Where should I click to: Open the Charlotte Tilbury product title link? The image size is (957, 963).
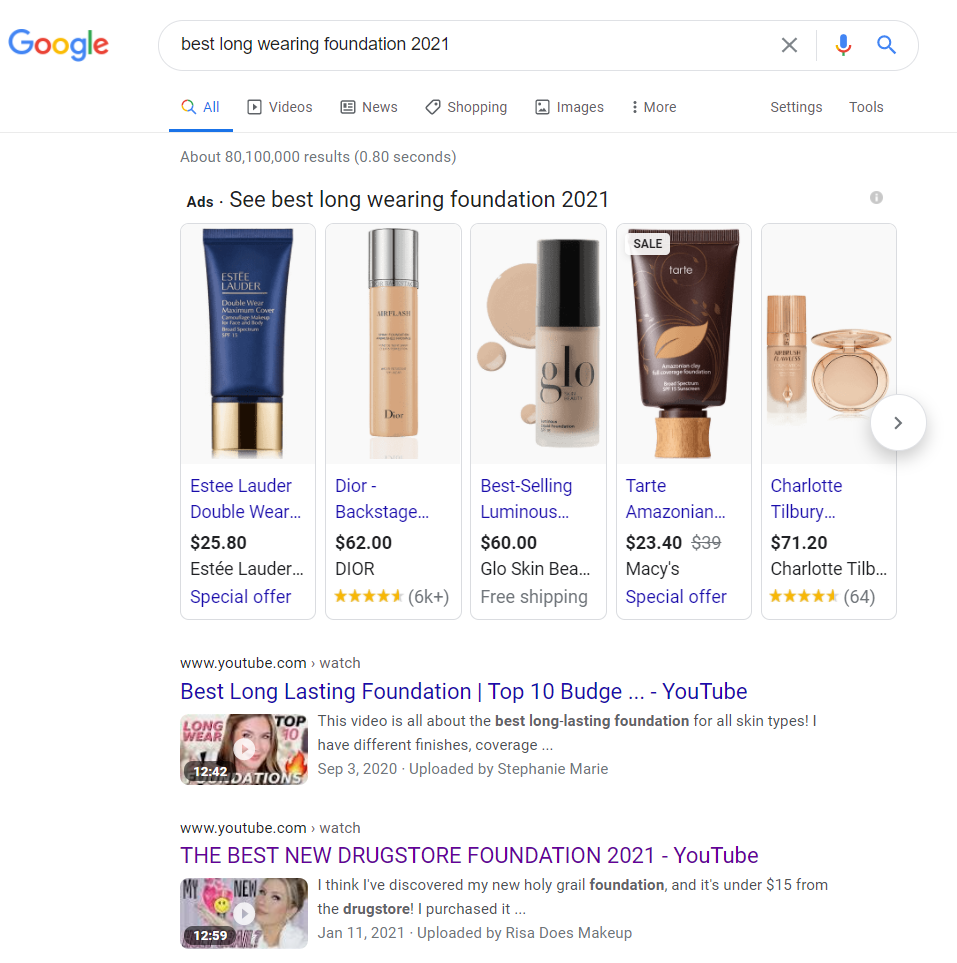tap(807, 499)
